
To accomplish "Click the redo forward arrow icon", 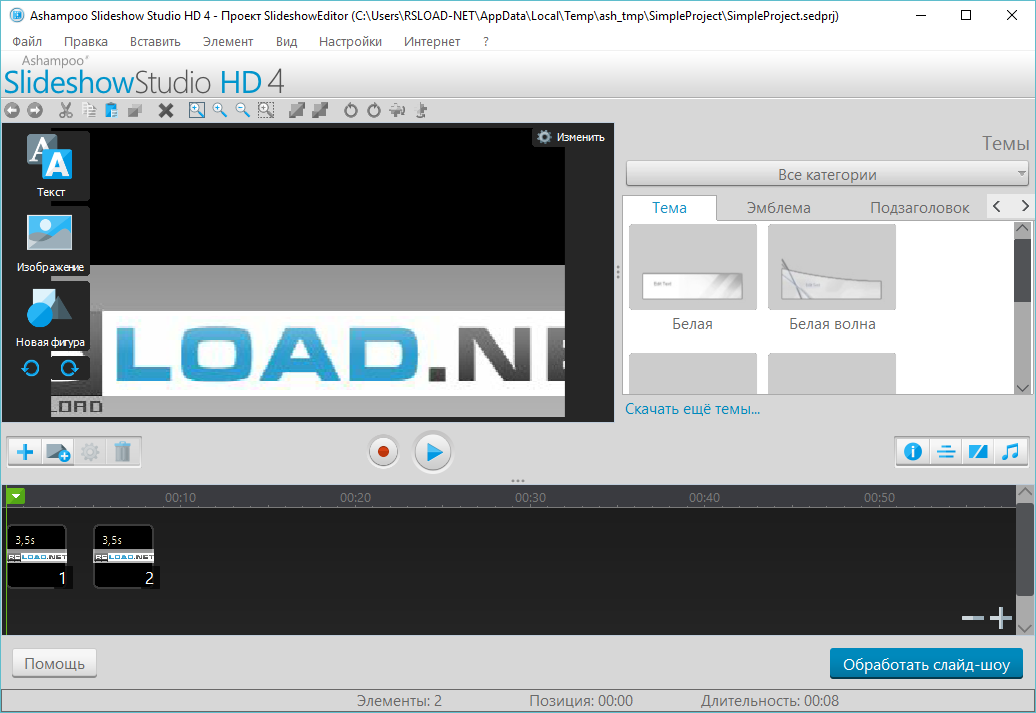I will 35,110.
